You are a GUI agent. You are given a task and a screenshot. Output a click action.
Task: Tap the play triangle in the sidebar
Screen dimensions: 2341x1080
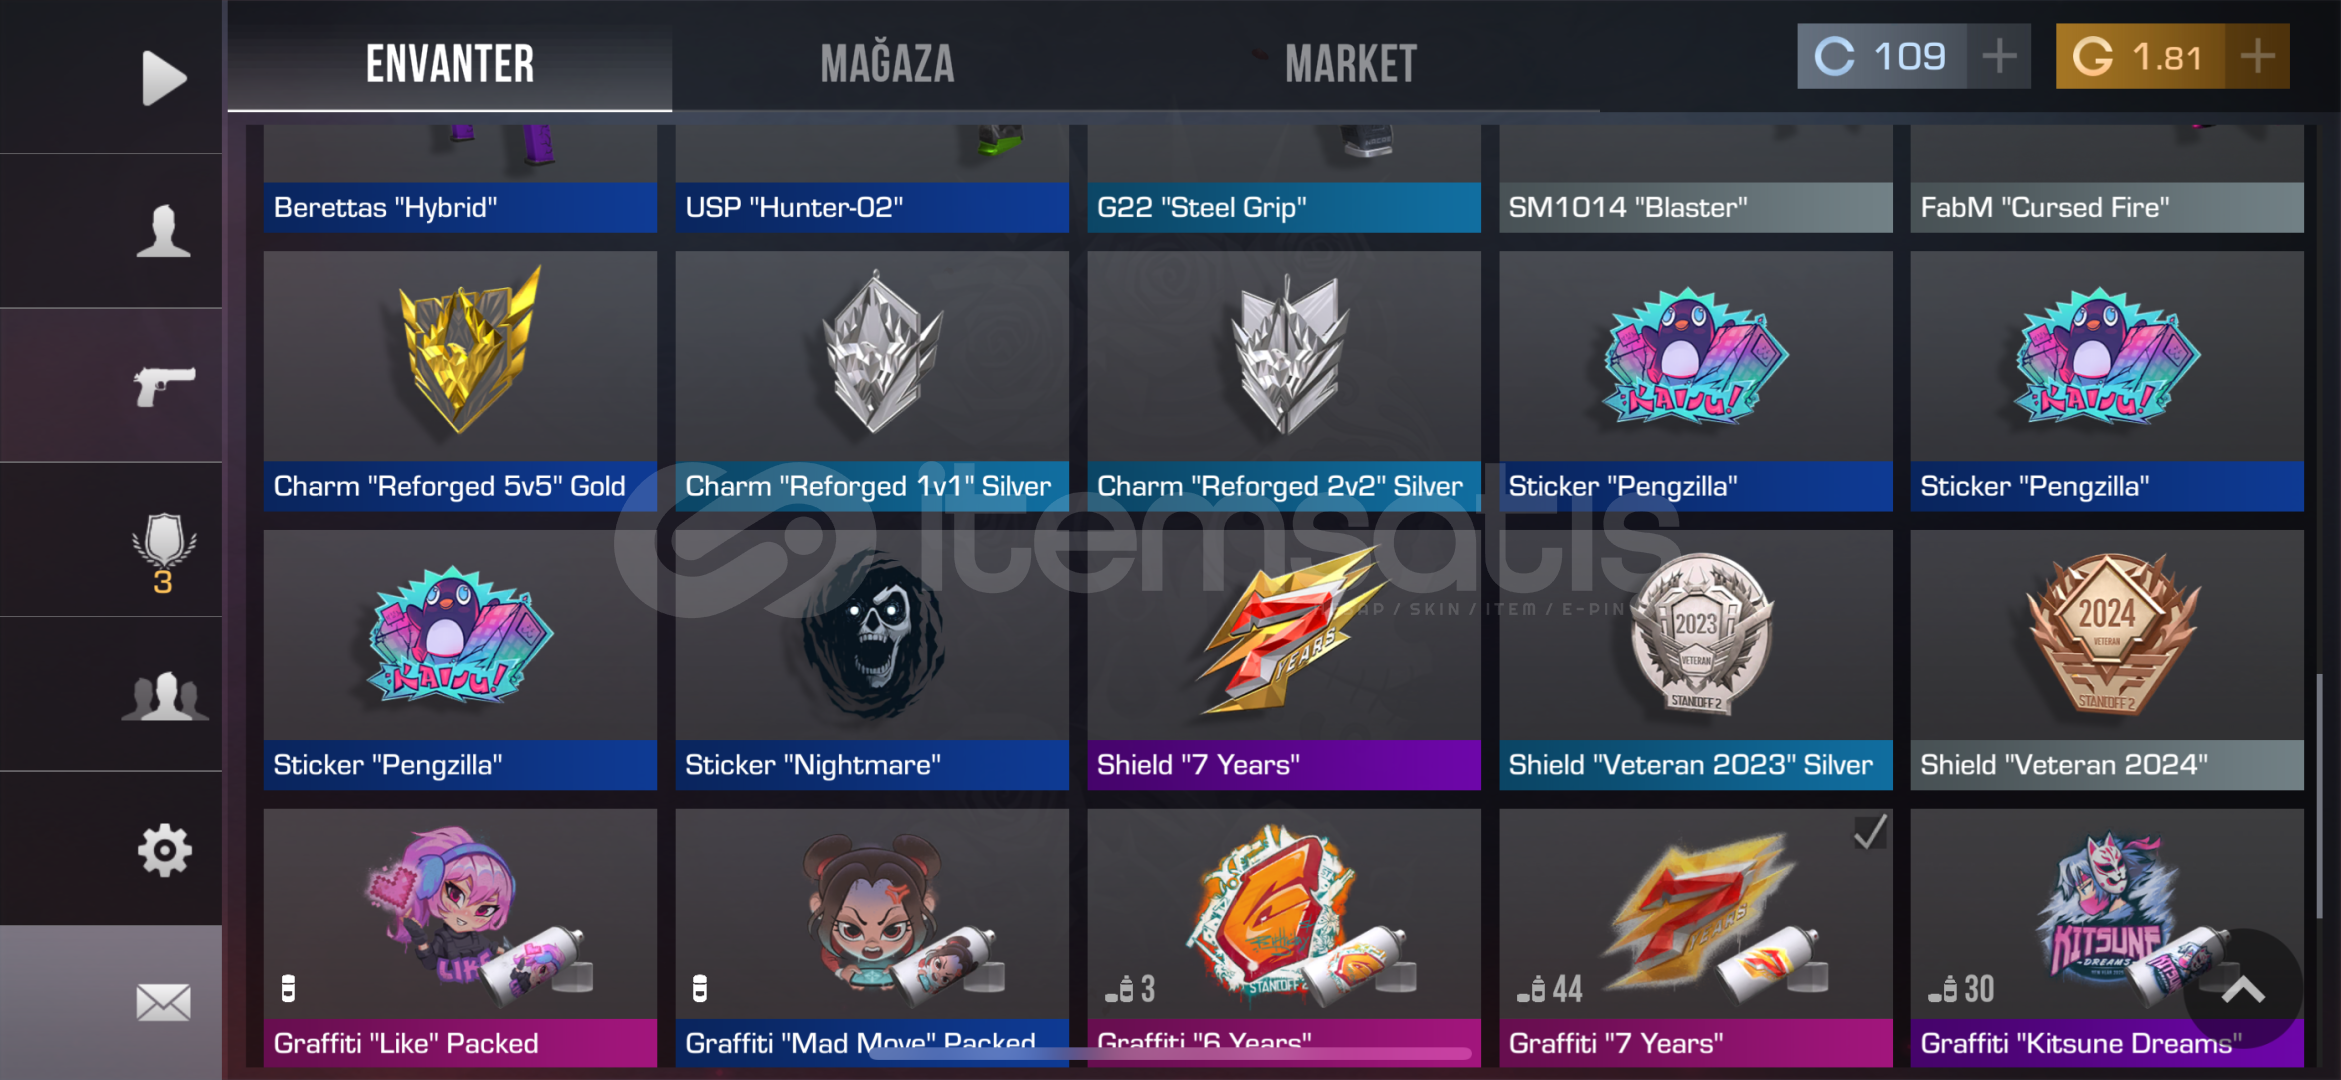[x=164, y=77]
